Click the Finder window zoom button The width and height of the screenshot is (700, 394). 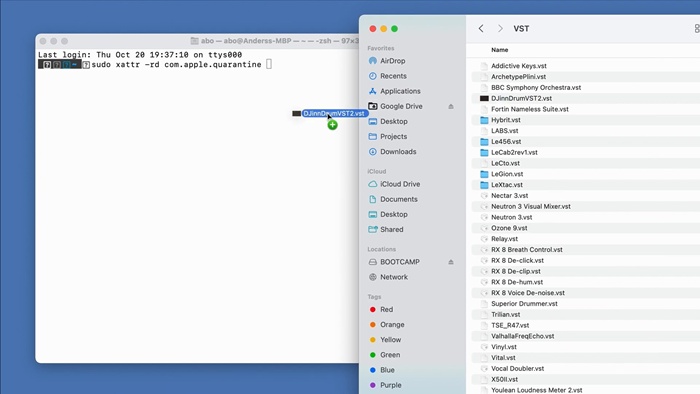(394, 29)
